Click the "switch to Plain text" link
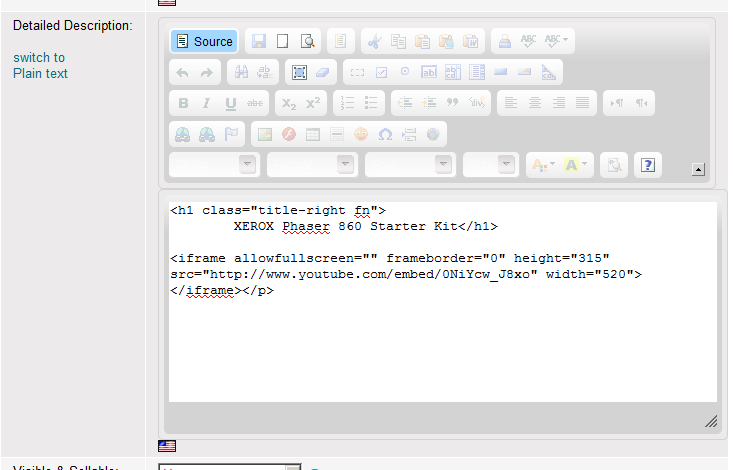This screenshot has width=733, height=470. (x=40, y=65)
